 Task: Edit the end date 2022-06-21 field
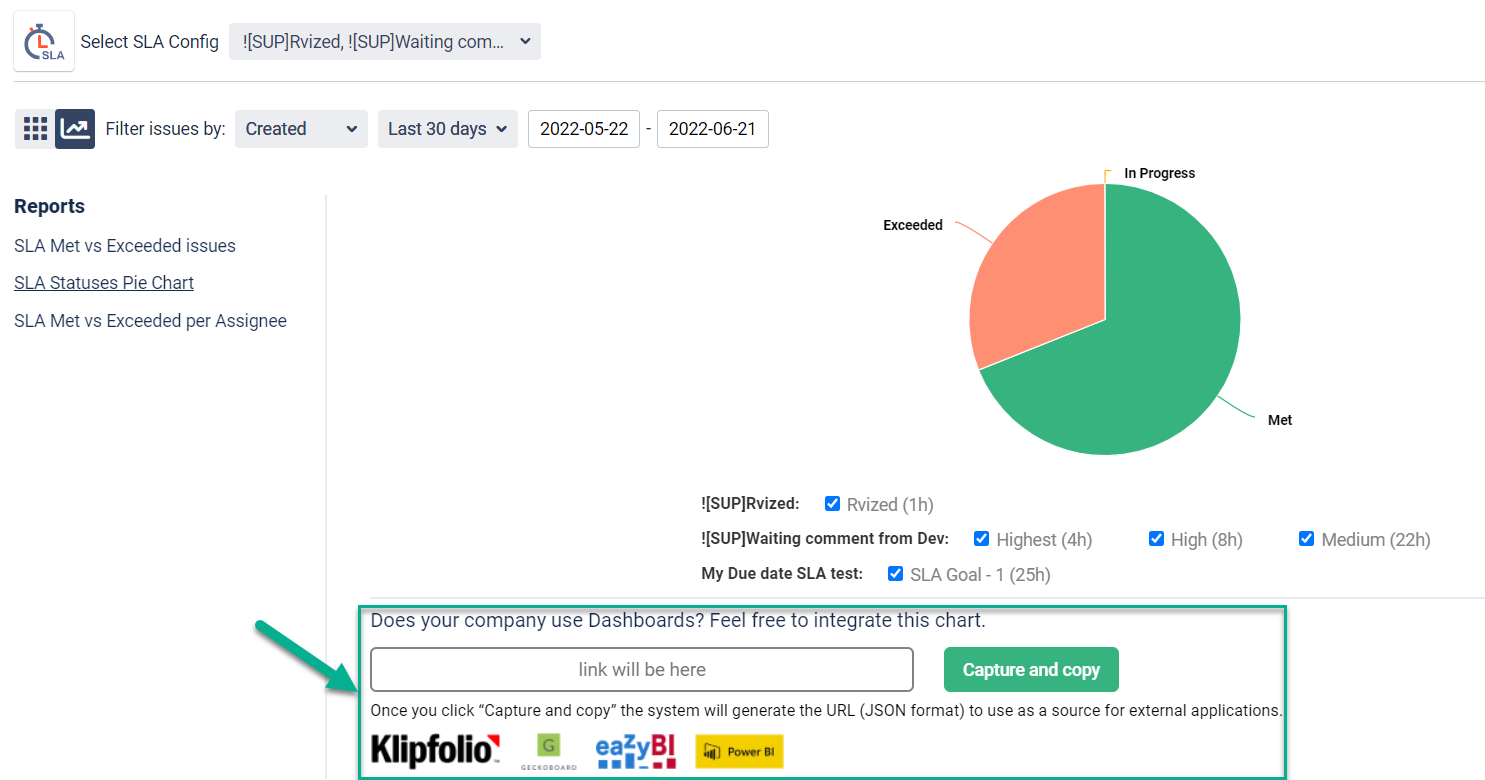713,129
